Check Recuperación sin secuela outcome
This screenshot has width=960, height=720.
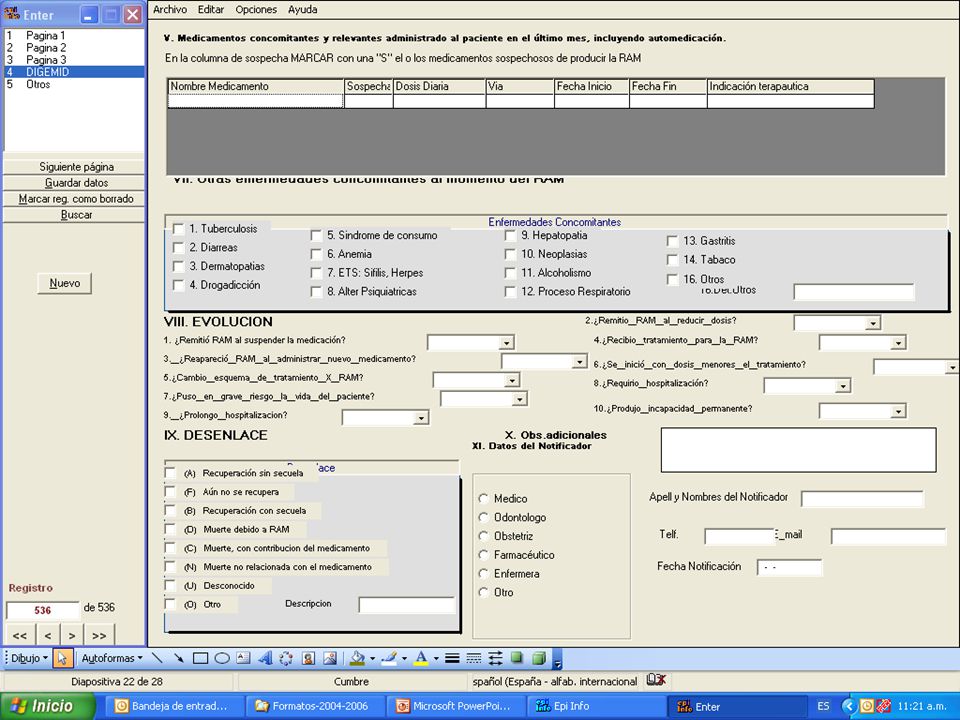click(x=170, y=473)
